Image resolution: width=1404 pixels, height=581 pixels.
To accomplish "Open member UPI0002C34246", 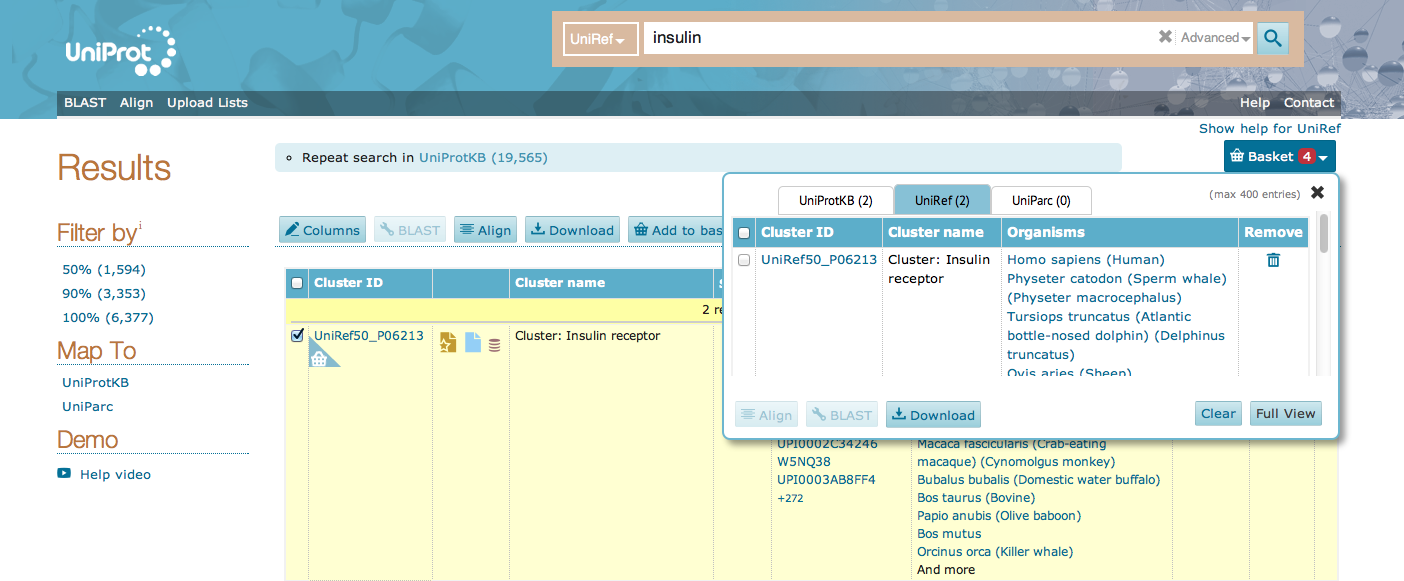I will click(827, 444).
